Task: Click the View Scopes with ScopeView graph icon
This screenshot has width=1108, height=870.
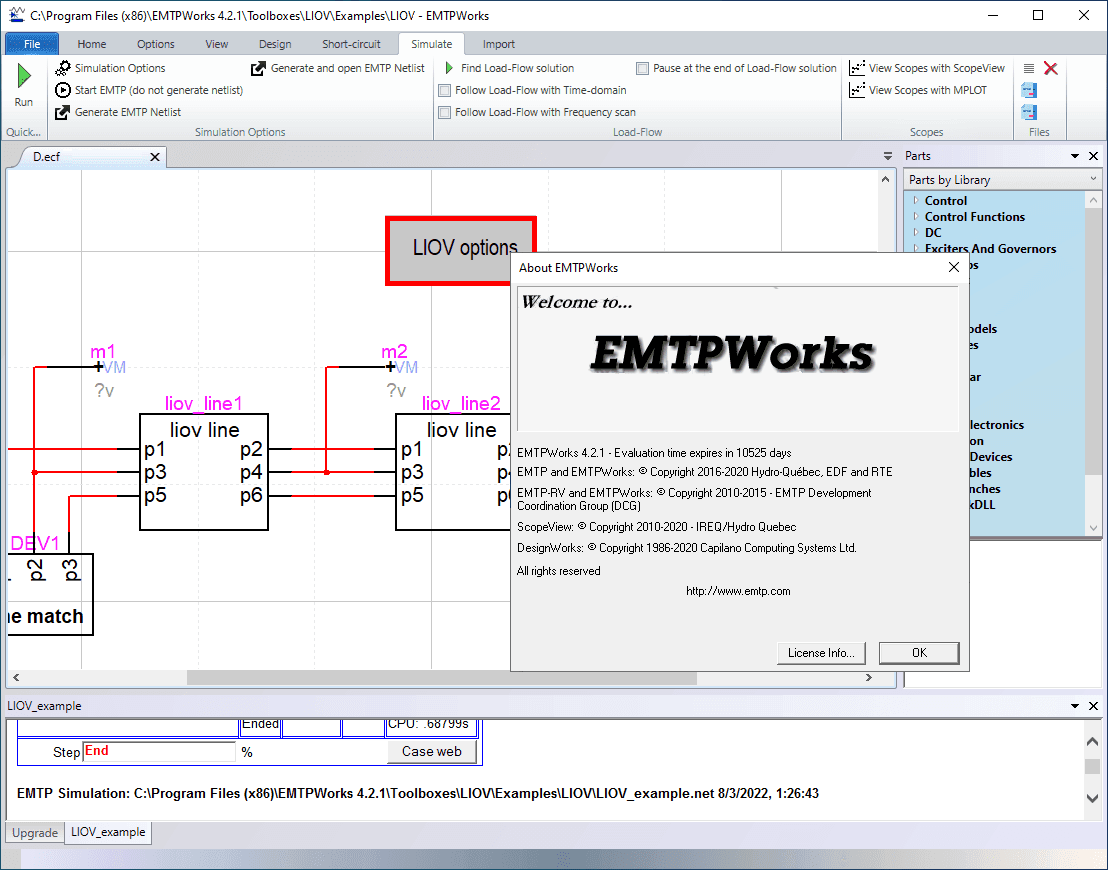Action: pyautogui.click(x=857, y=68)
